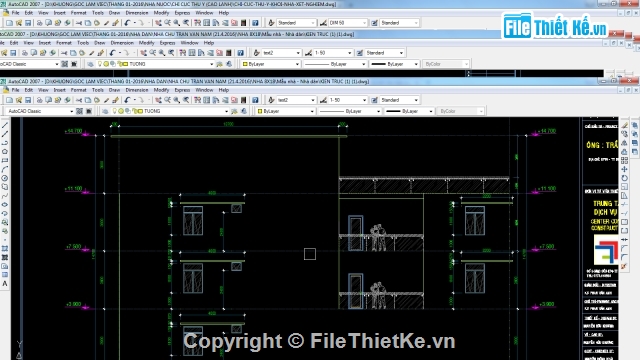Expand TUONG layer dropdown in the middle window

coord(211,64)
